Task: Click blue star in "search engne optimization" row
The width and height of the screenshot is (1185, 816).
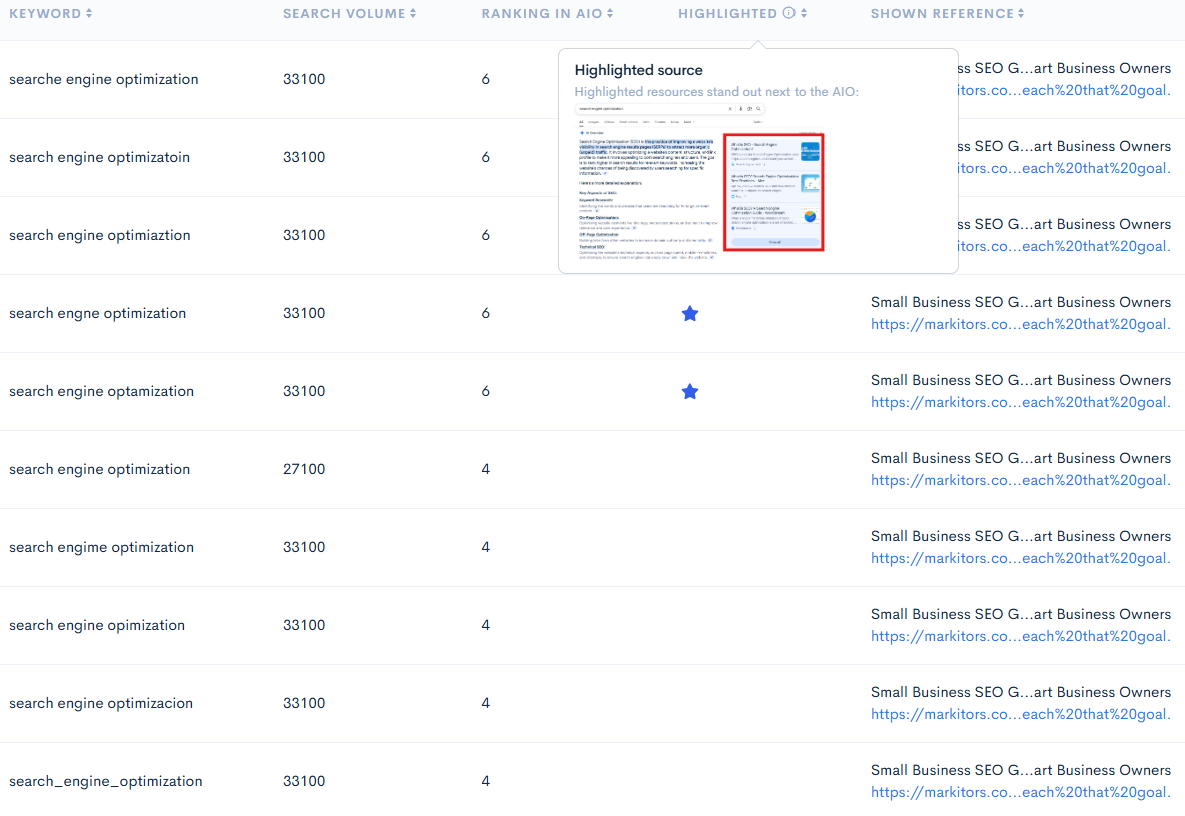Action: 690,313
